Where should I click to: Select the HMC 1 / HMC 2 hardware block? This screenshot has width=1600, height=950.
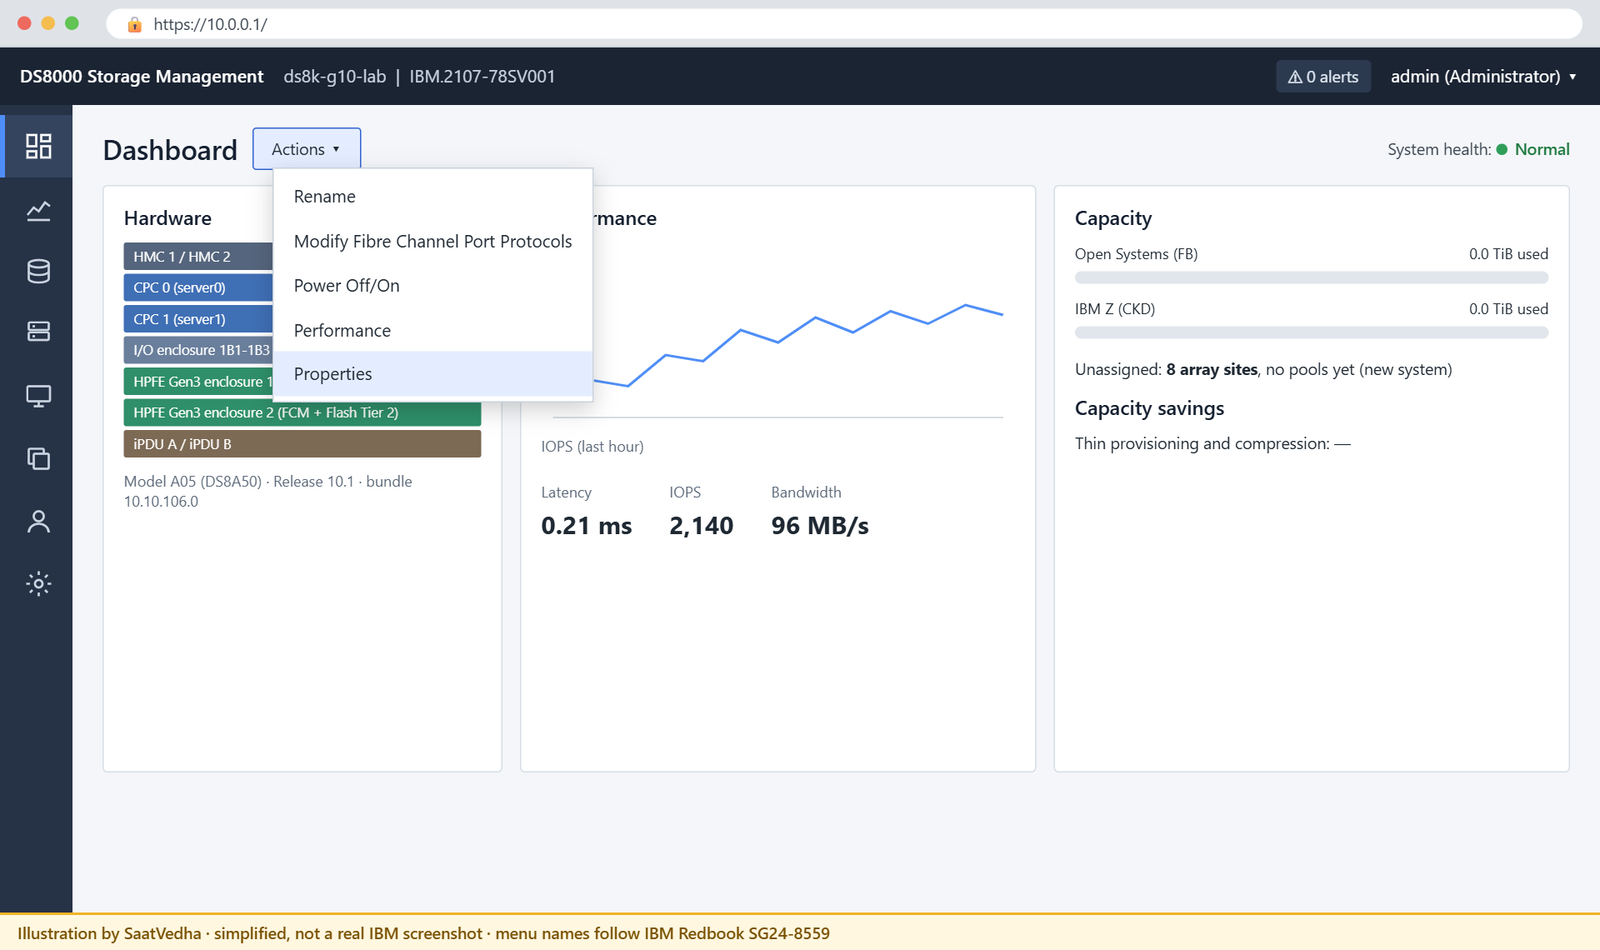click(198, 257)
